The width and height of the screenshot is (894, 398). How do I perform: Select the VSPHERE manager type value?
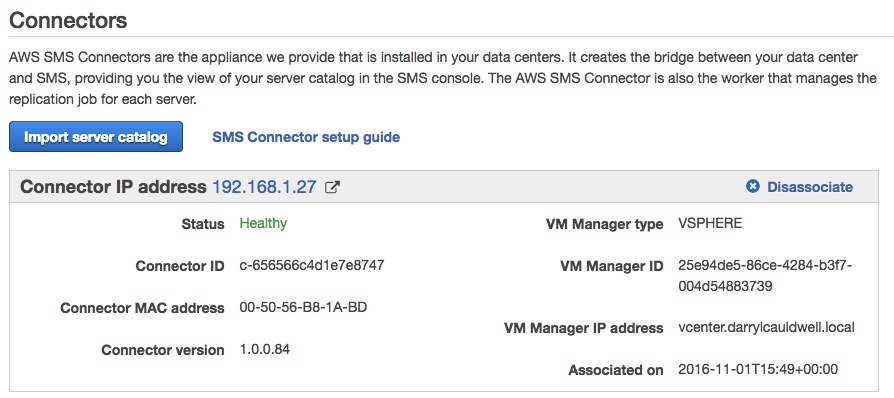710,223
